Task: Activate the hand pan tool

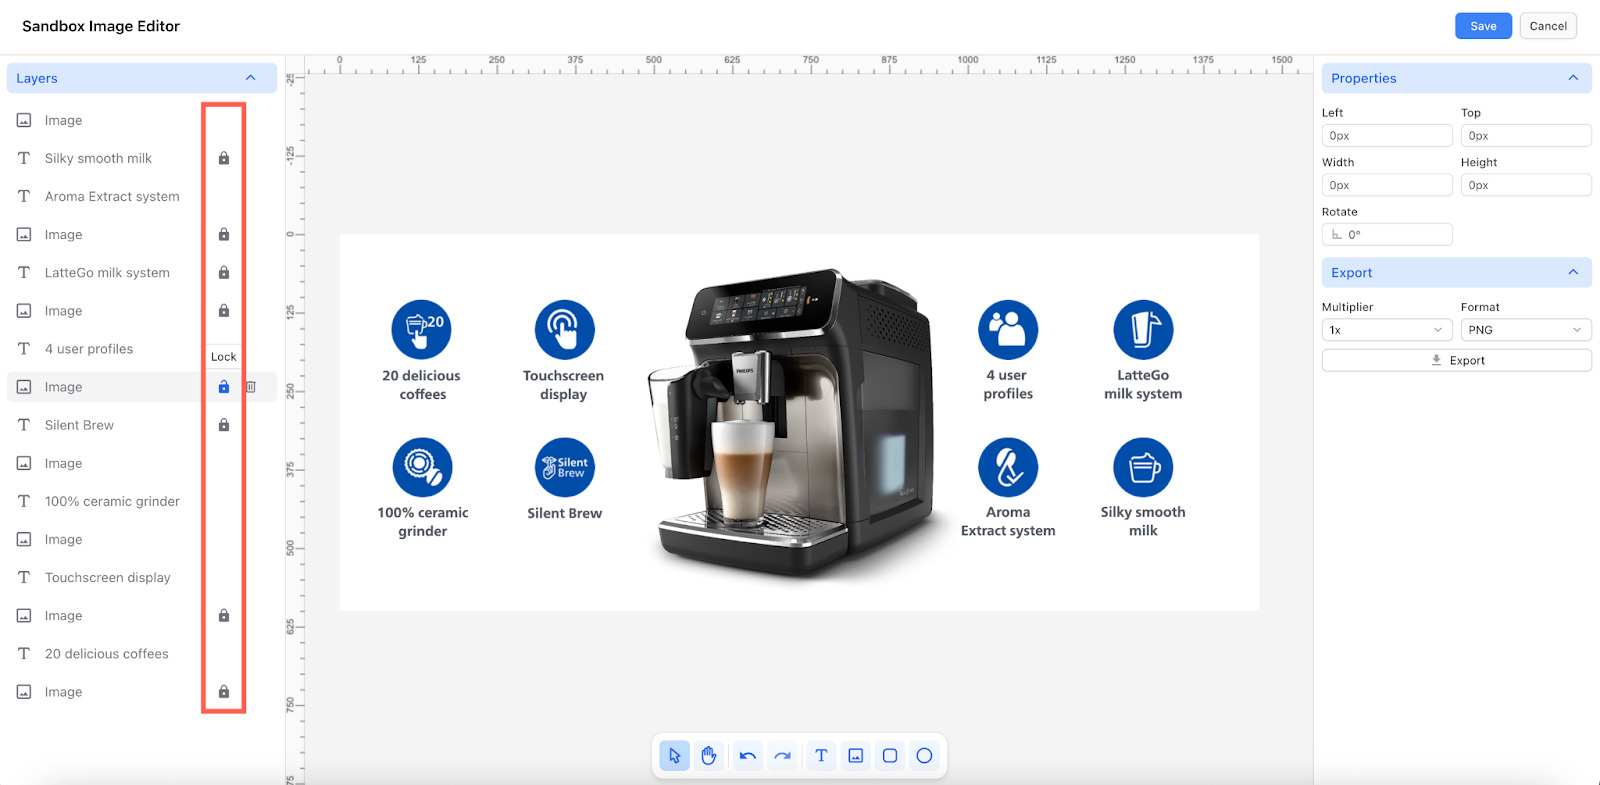Action: tap(709, 756)
